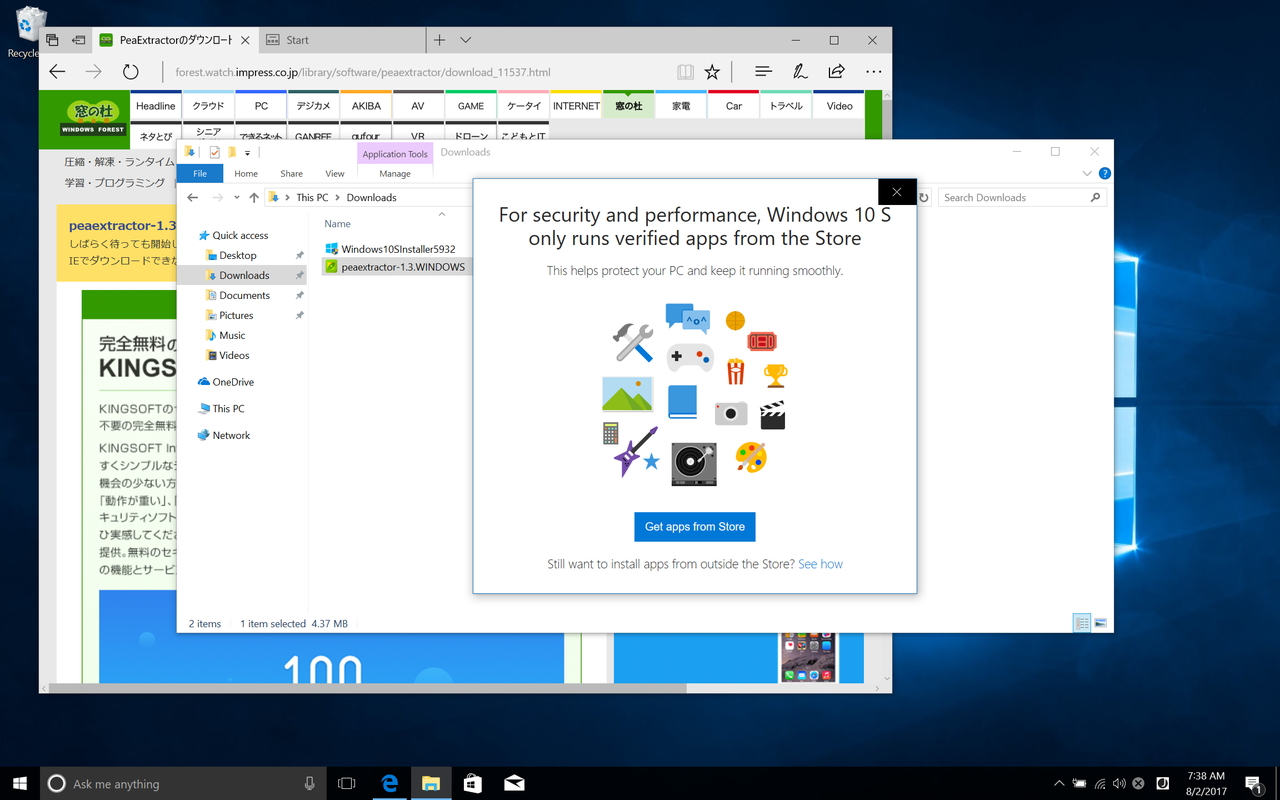Expand Edge tab previews chevron
Image resolution: width=1280 pixels, height=800 pixels.
(x=465, y=40)
